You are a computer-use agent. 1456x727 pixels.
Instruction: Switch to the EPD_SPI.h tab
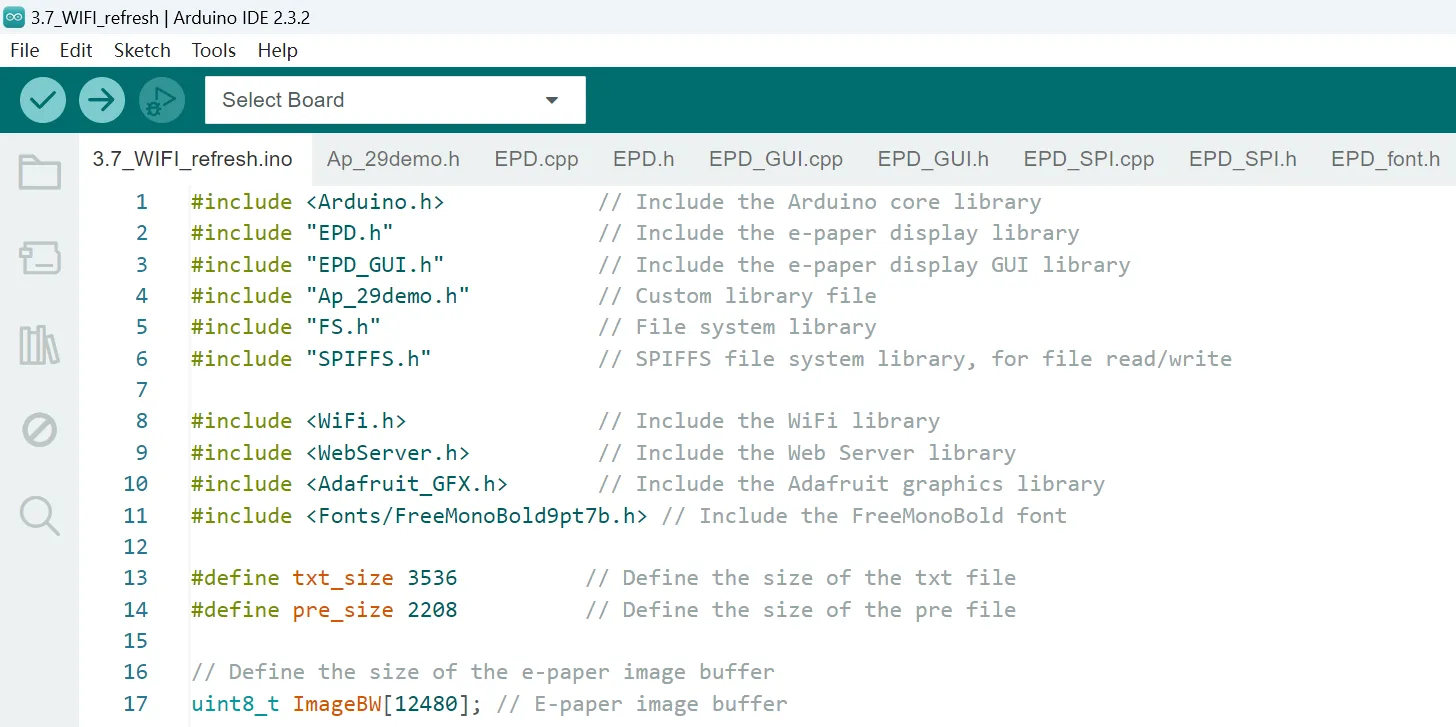pos(1242,159)
